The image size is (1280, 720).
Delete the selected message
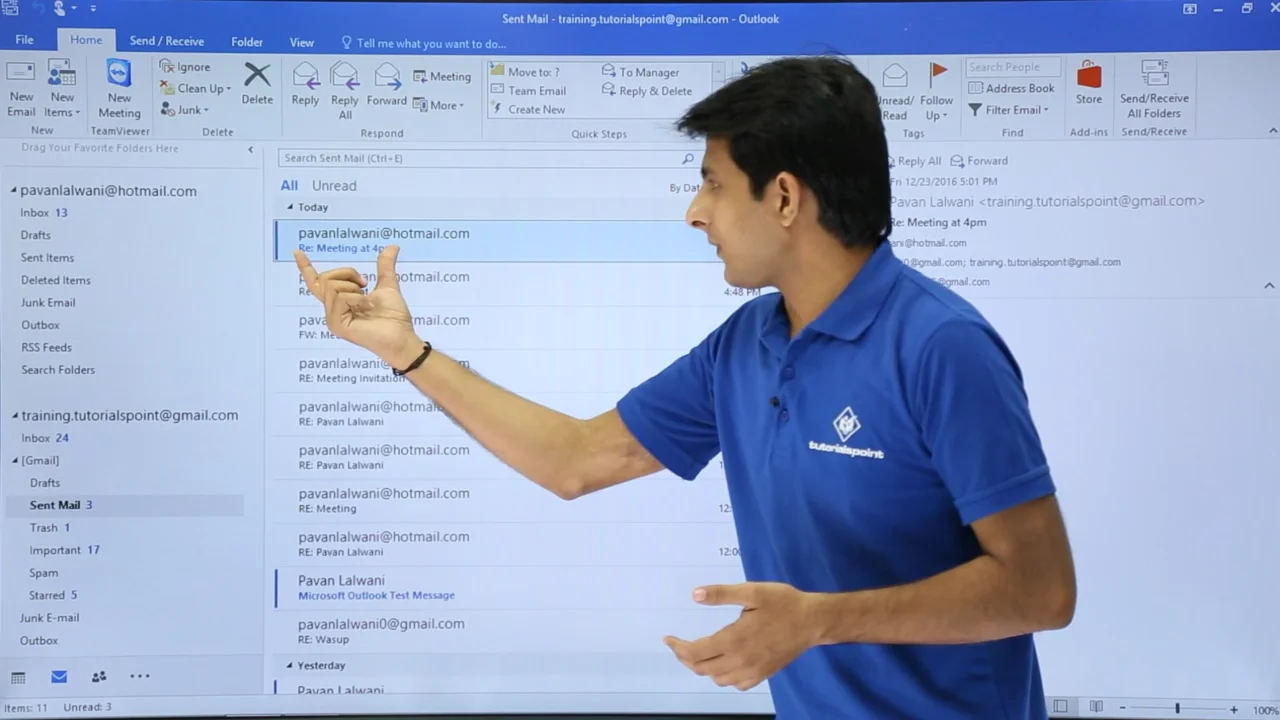(x=257, y=84)
